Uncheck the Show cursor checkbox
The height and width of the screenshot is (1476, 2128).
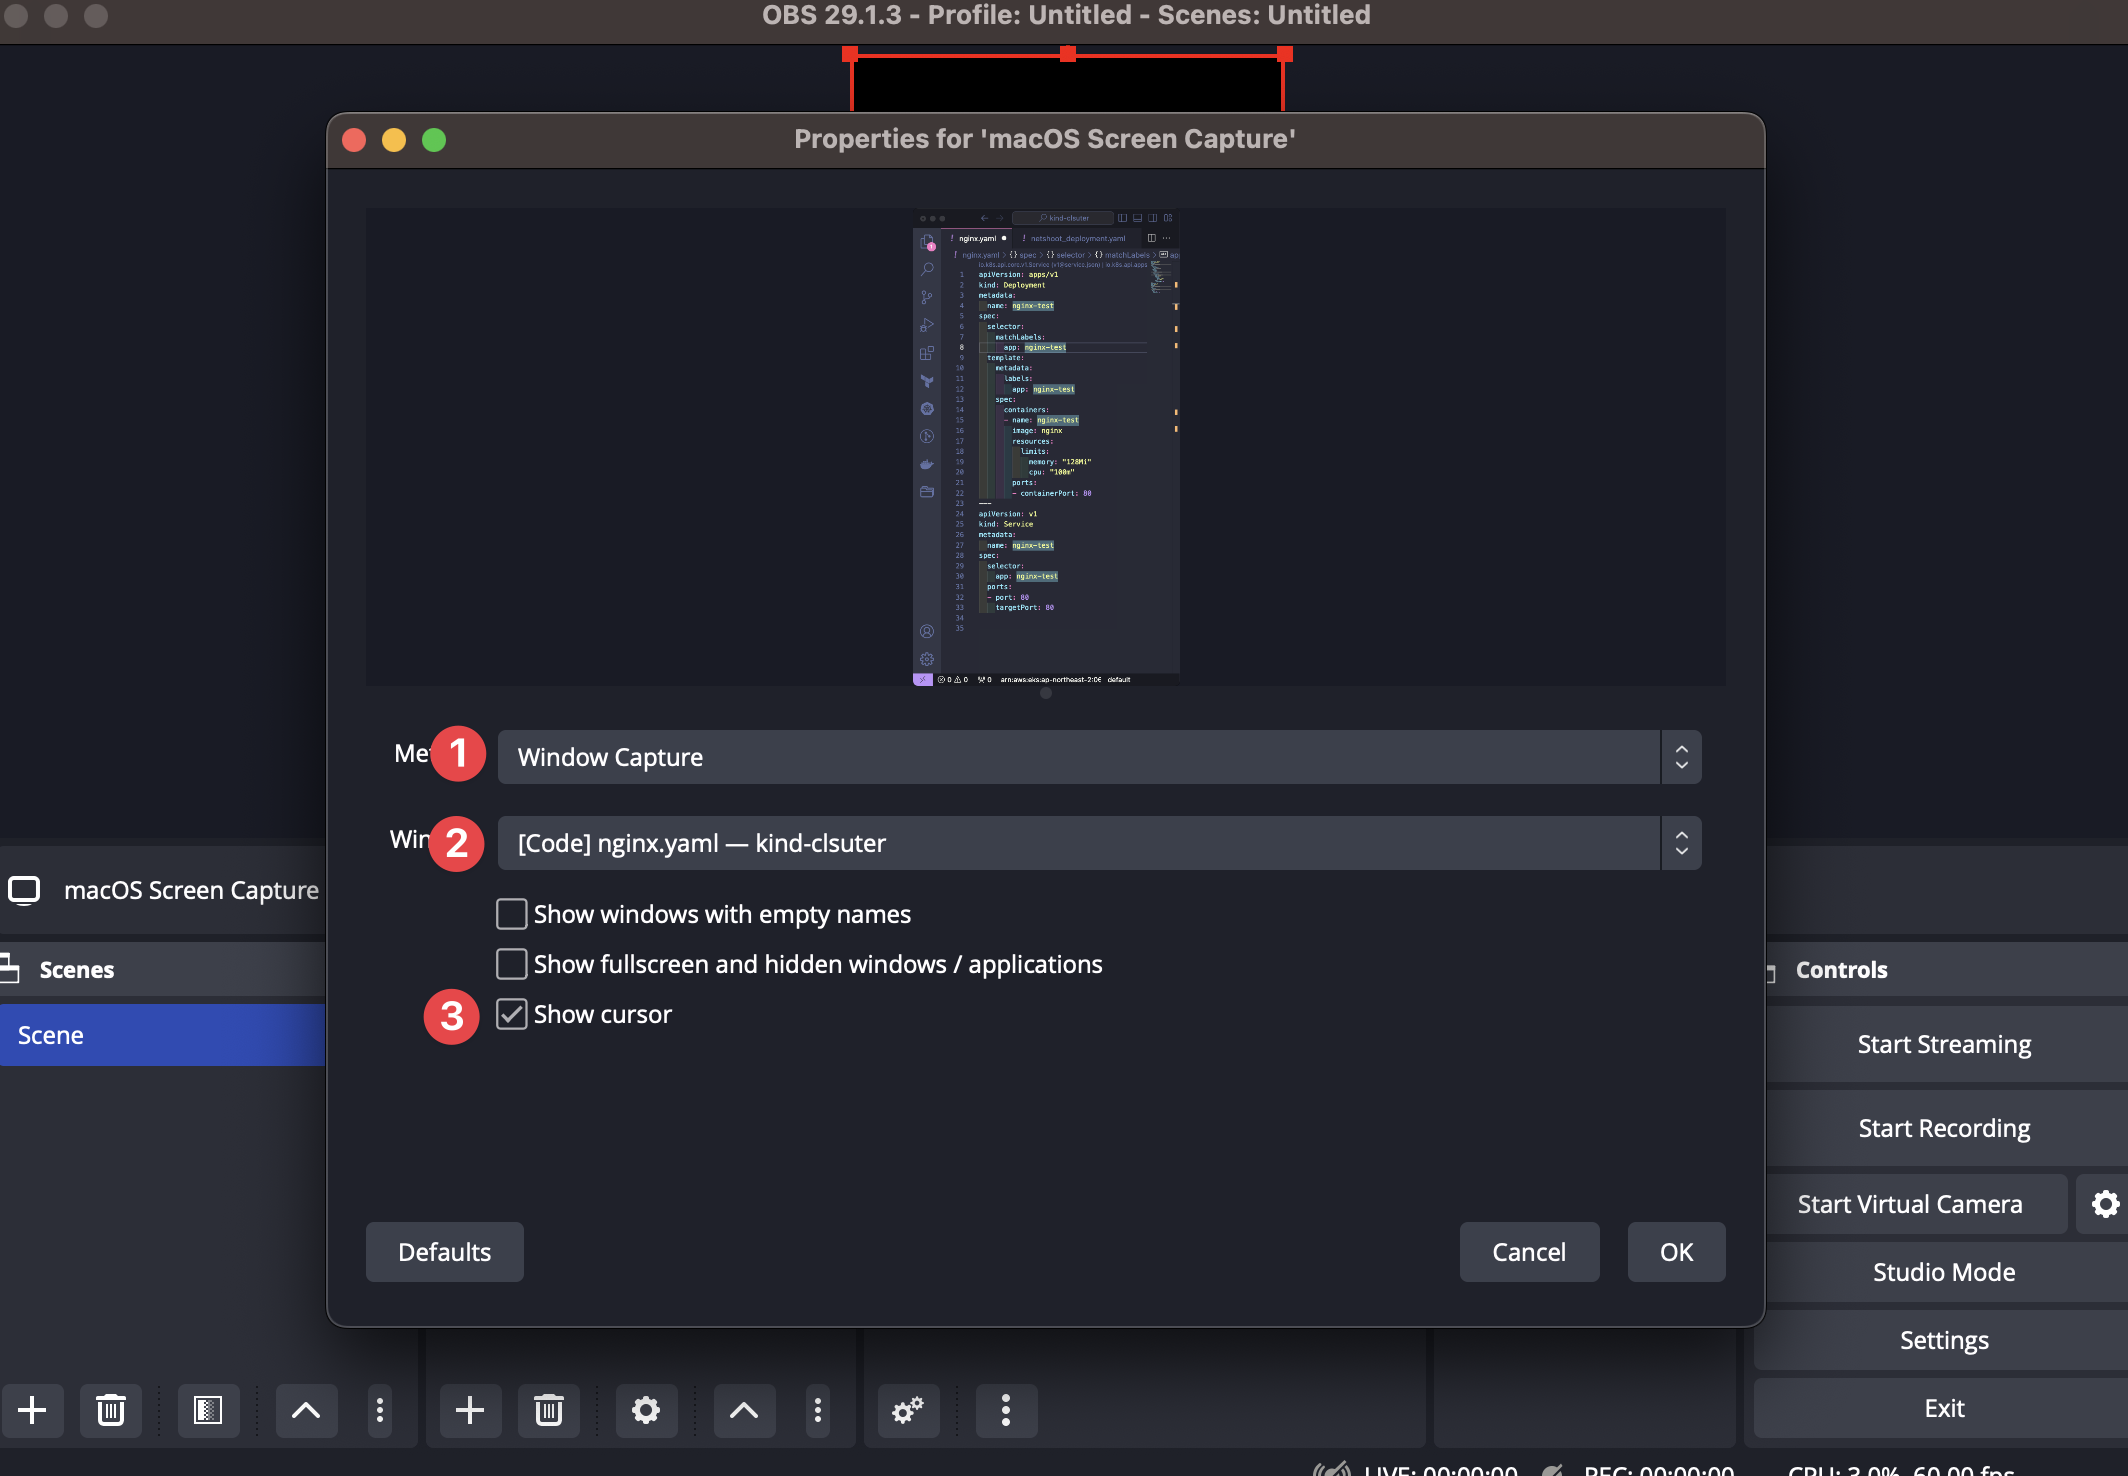coord(512,1014)
